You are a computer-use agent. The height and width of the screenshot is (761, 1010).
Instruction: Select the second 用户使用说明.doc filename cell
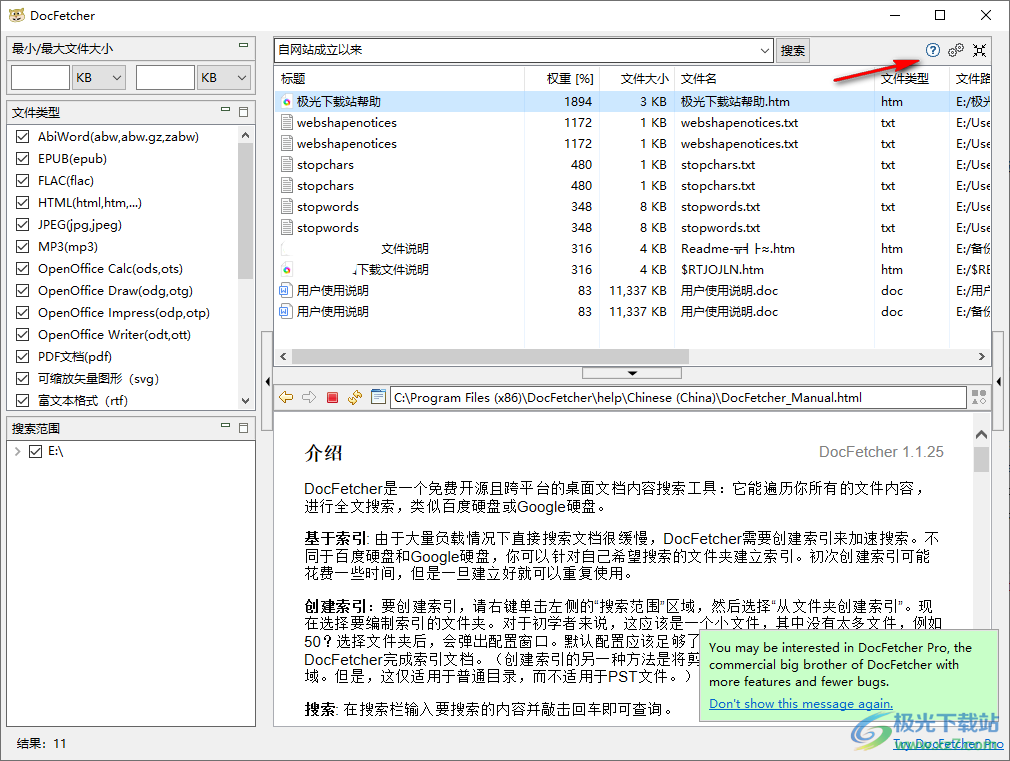(x=729, y=312)
